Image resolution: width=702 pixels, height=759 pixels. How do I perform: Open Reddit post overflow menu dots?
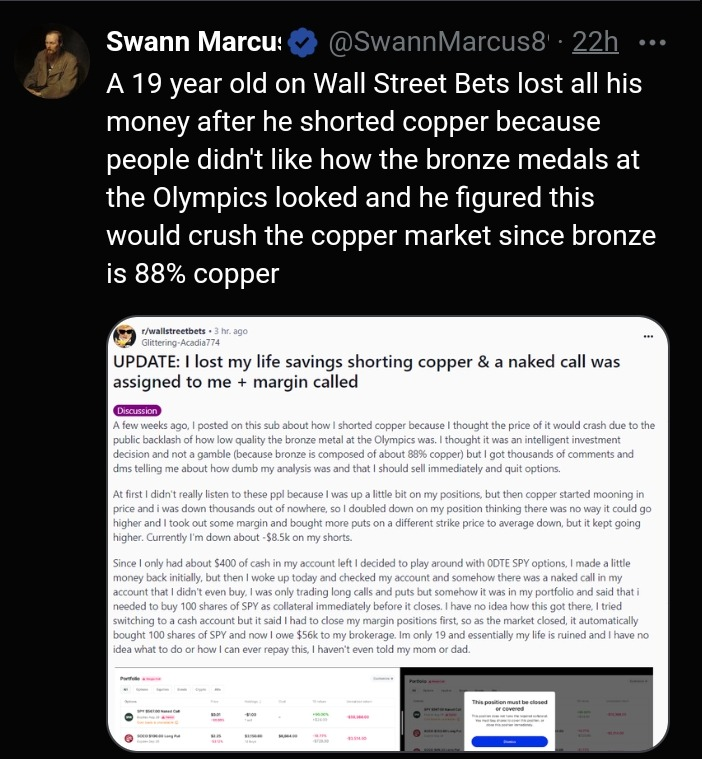coord(648,336)
